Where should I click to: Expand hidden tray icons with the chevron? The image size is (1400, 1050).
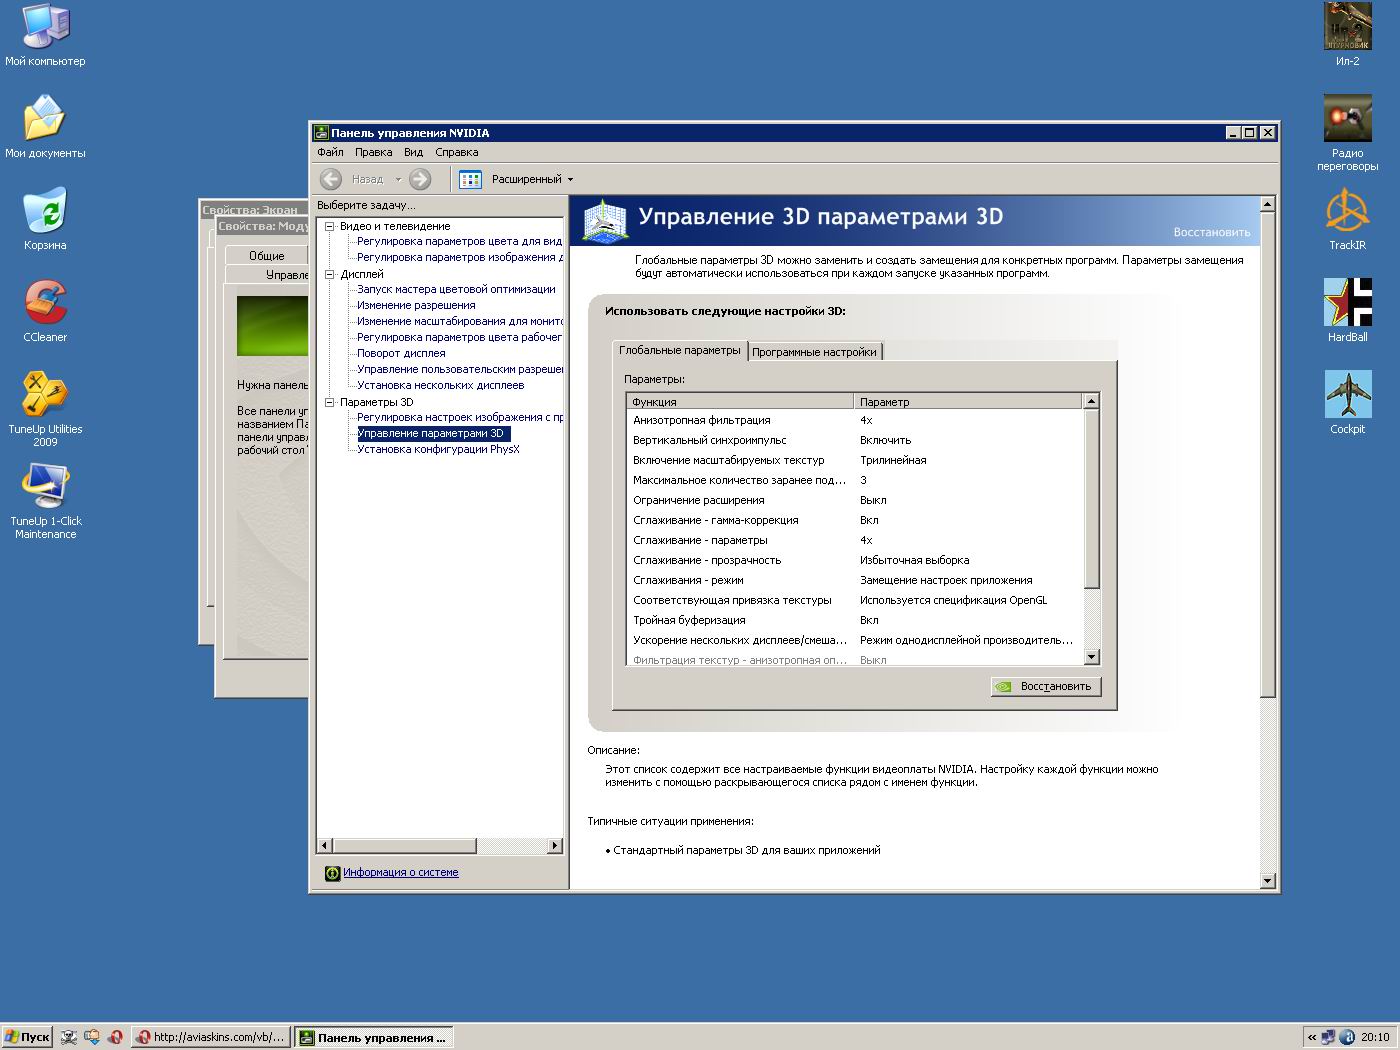coord(1312,1037)
